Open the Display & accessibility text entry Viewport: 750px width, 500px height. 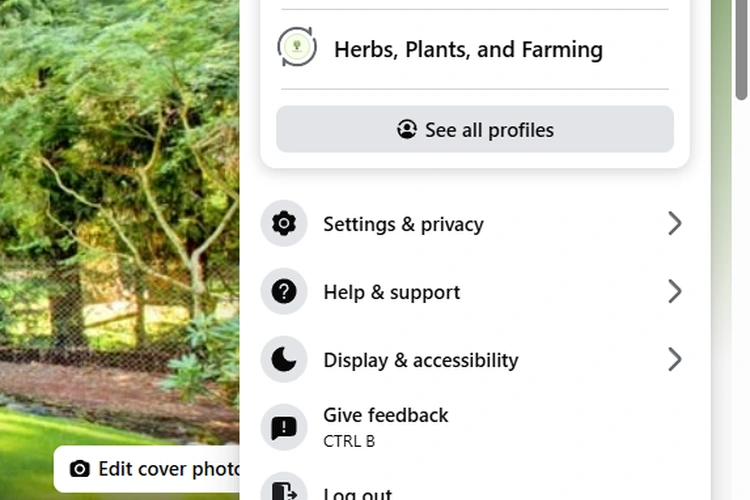(x=420, y=360)
